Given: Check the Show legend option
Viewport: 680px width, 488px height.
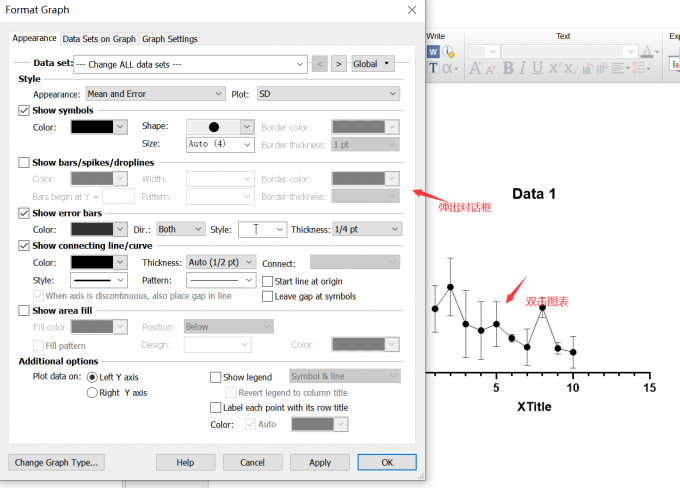Looking at the screenshot, I should tap(216, 377).
